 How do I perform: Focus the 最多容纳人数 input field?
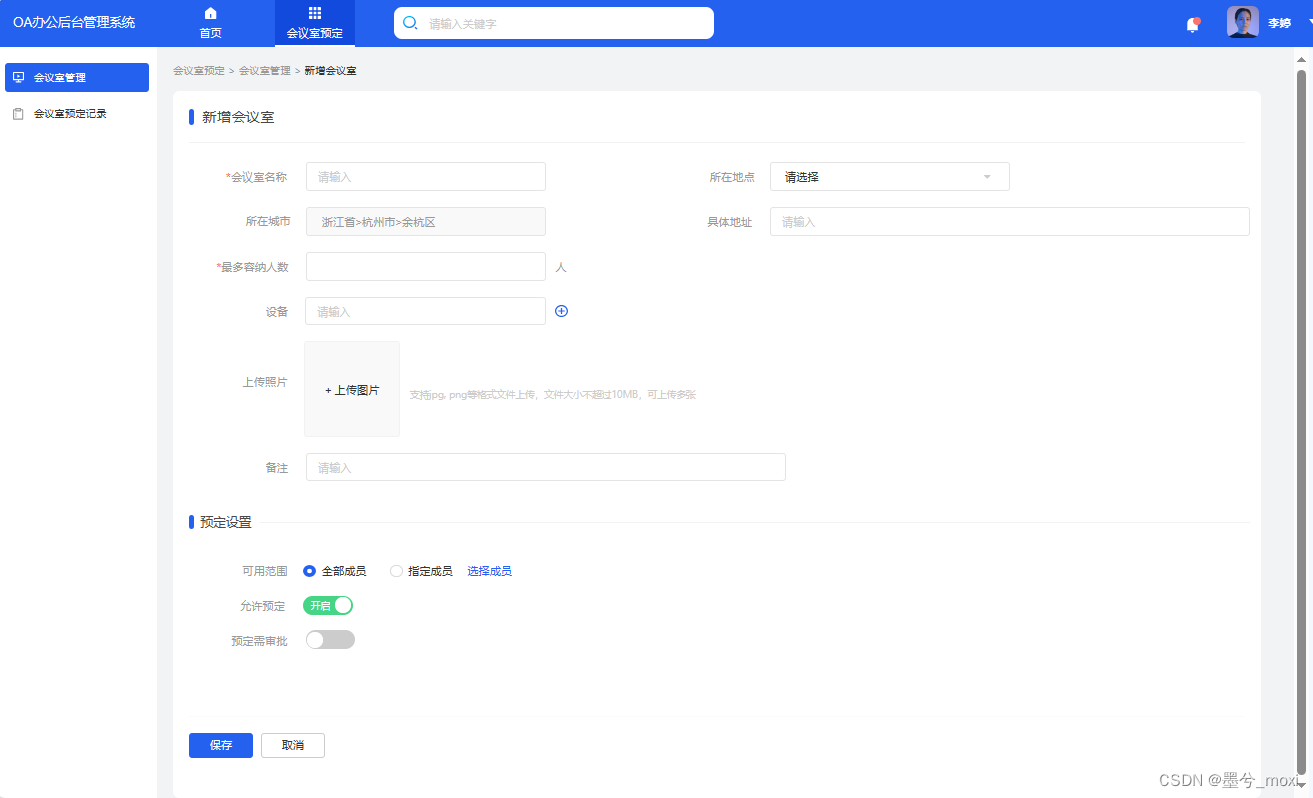point(426,266)
